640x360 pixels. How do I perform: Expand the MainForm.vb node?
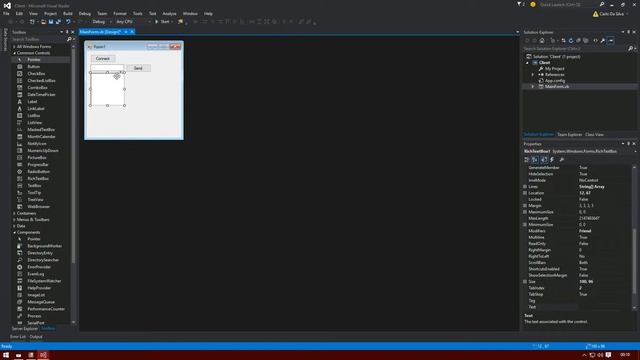[533, 87]
